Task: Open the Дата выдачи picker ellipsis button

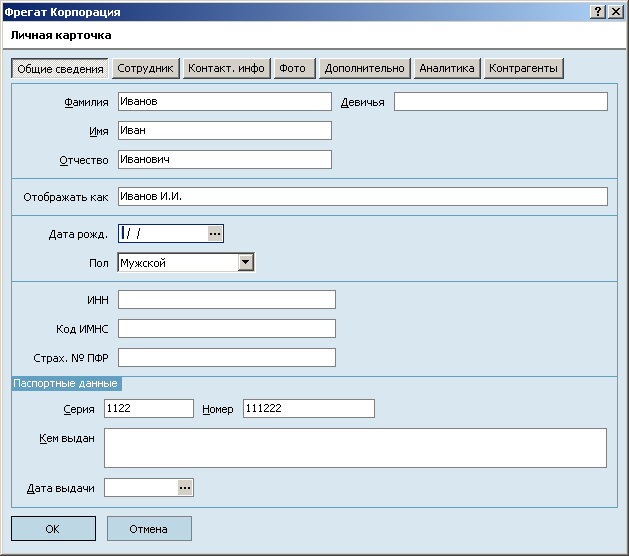Action: point(185,488)
